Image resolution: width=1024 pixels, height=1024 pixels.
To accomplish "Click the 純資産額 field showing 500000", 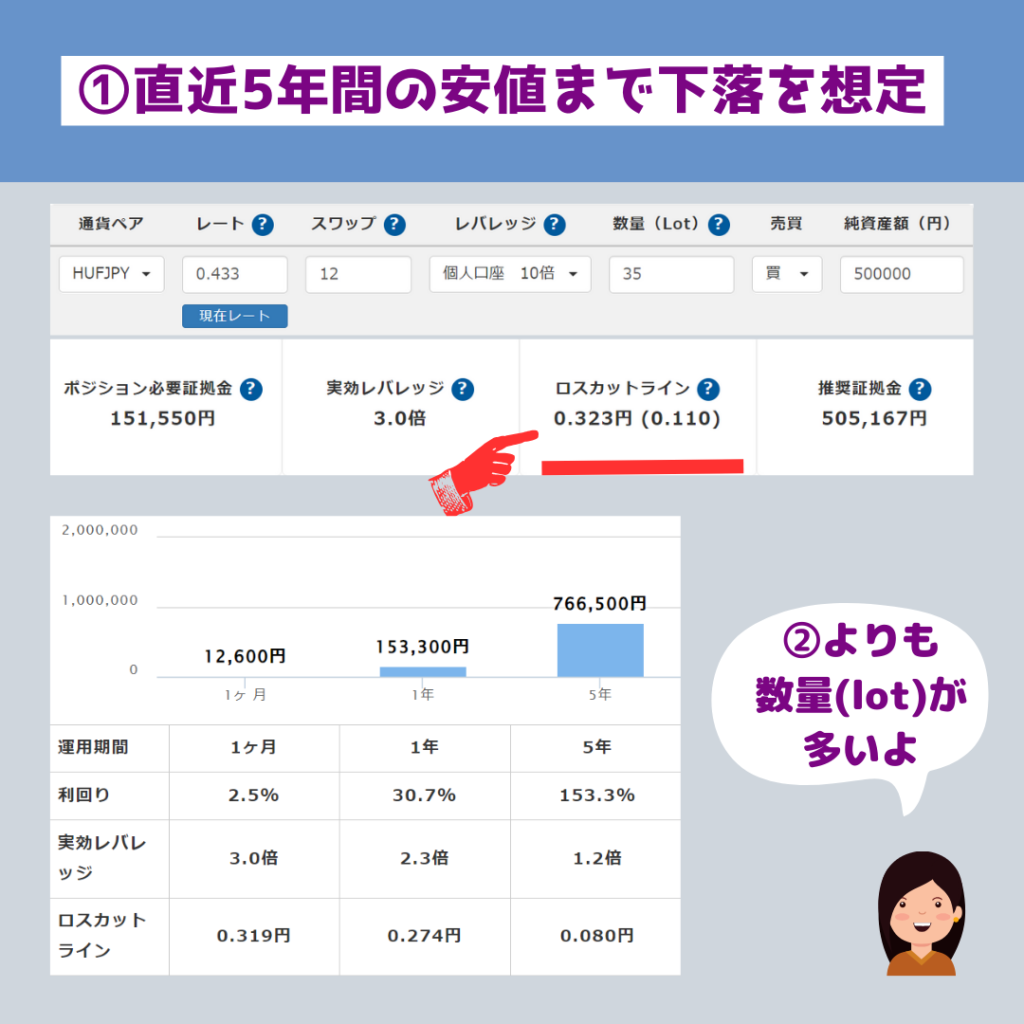I will [901, 274].
